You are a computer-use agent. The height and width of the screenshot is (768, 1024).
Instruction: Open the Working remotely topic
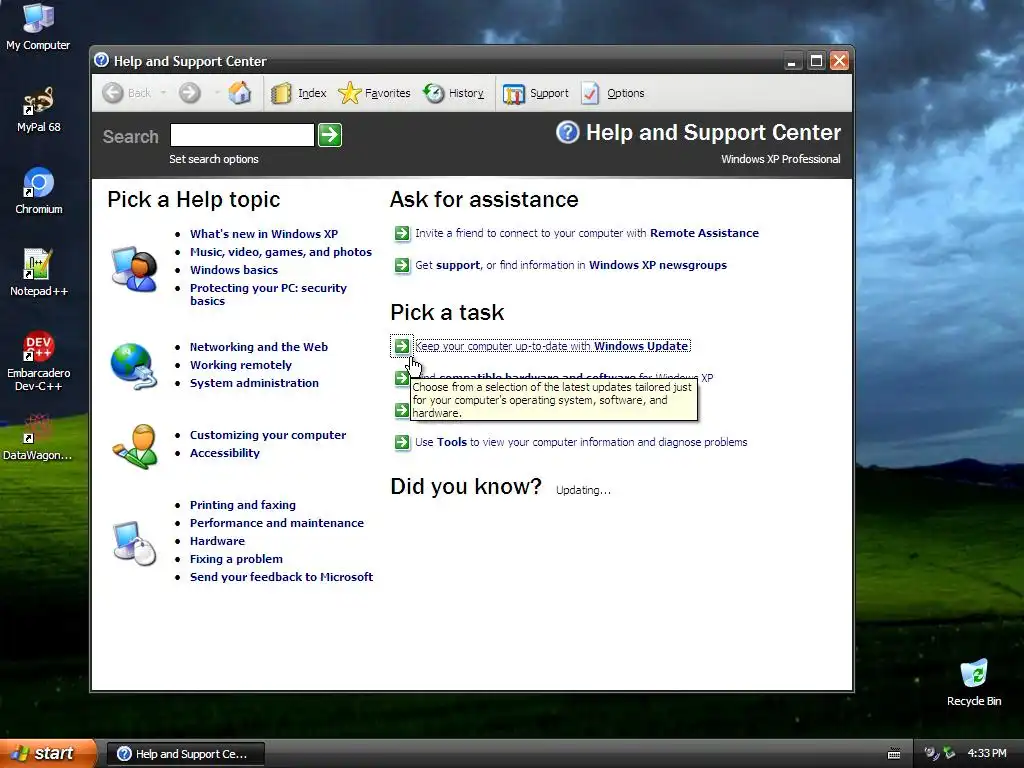tap(240, 365)
